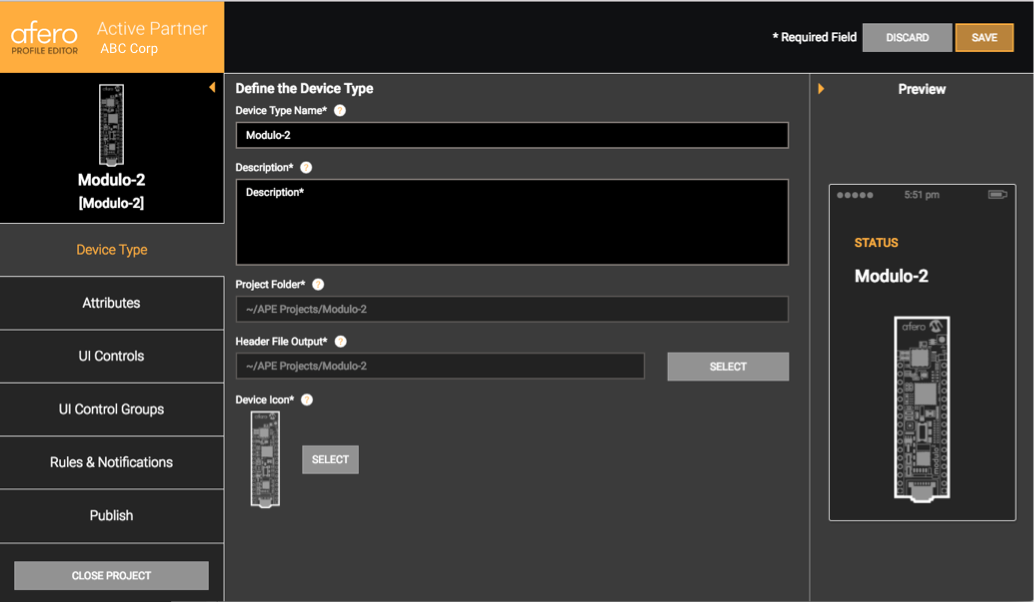Click the battery icon in phone preview
Screen dimensions: 1034x602
tap(997, 195)
